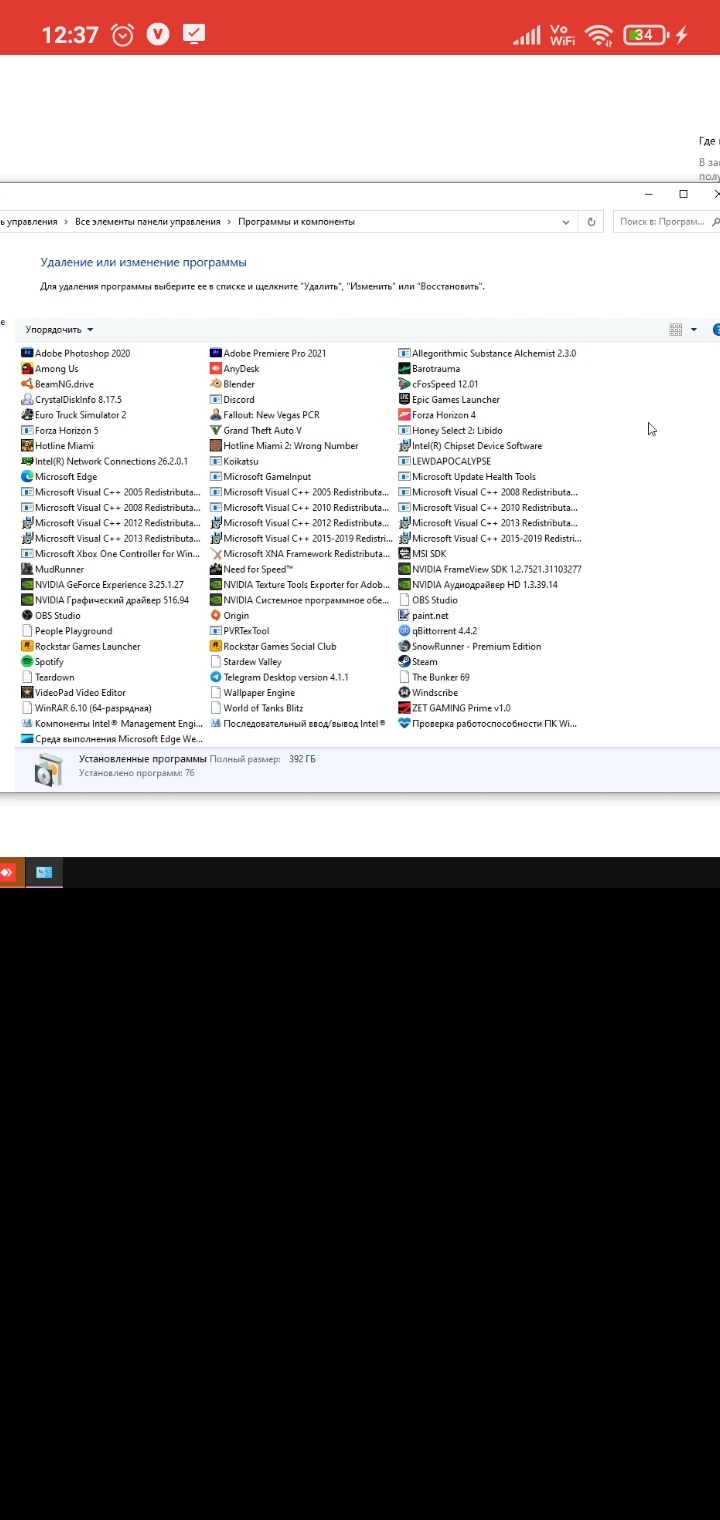The width and height of the screenshot is (720, 1520).
Task: Select the Koikatsu entry
Action: [235, 462]
